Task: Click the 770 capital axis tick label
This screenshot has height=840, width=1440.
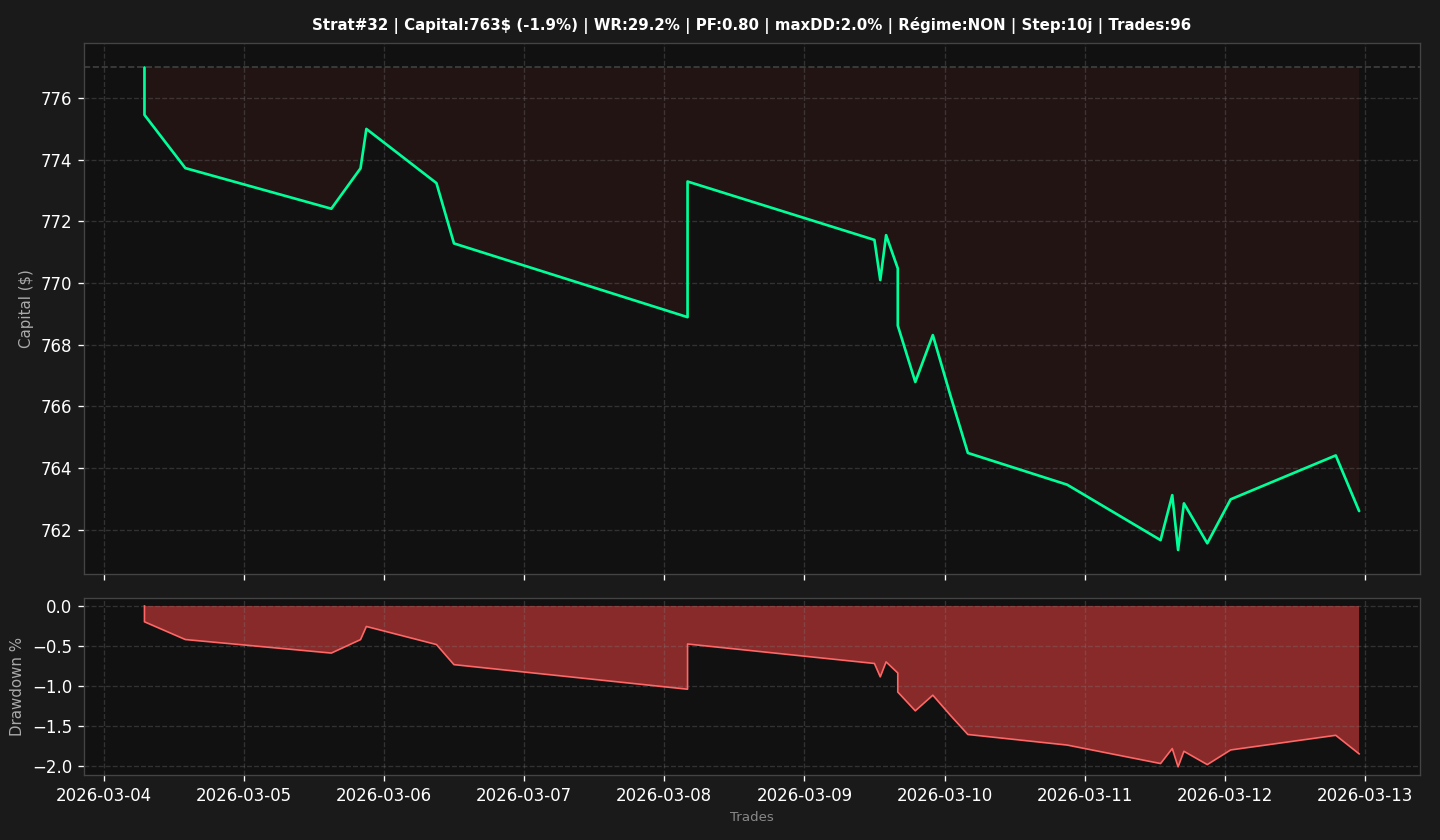Action: coord(58,284)
